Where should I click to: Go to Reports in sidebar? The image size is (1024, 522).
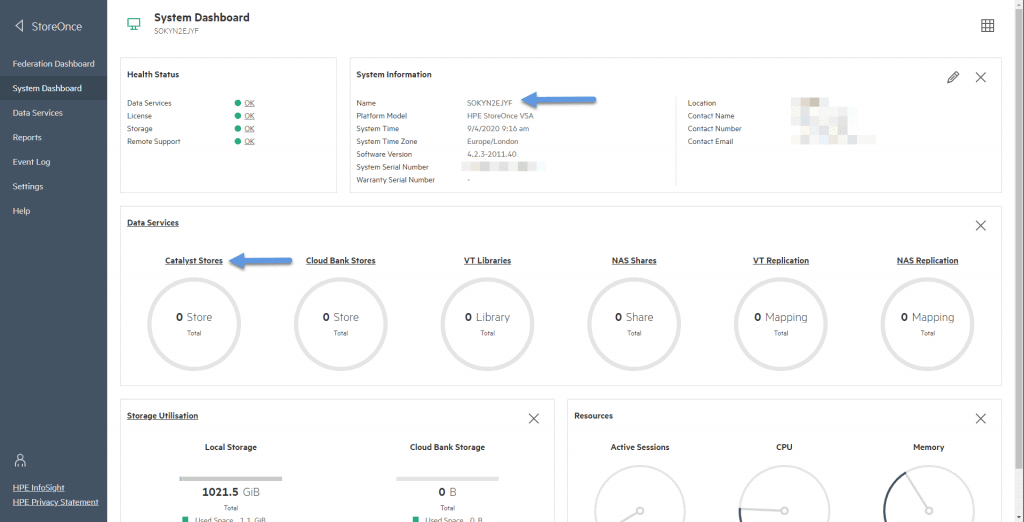coord(54,138)
